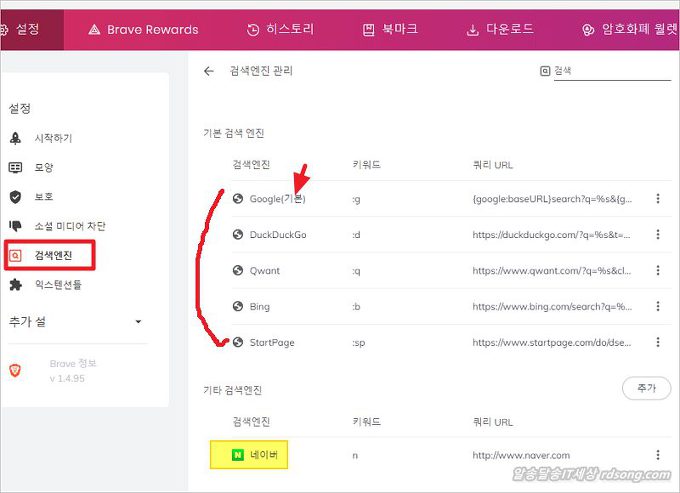This screenshot has height=493, width=680.
Task: Expand the 추가 설정 section arrow
Action: 138,322
